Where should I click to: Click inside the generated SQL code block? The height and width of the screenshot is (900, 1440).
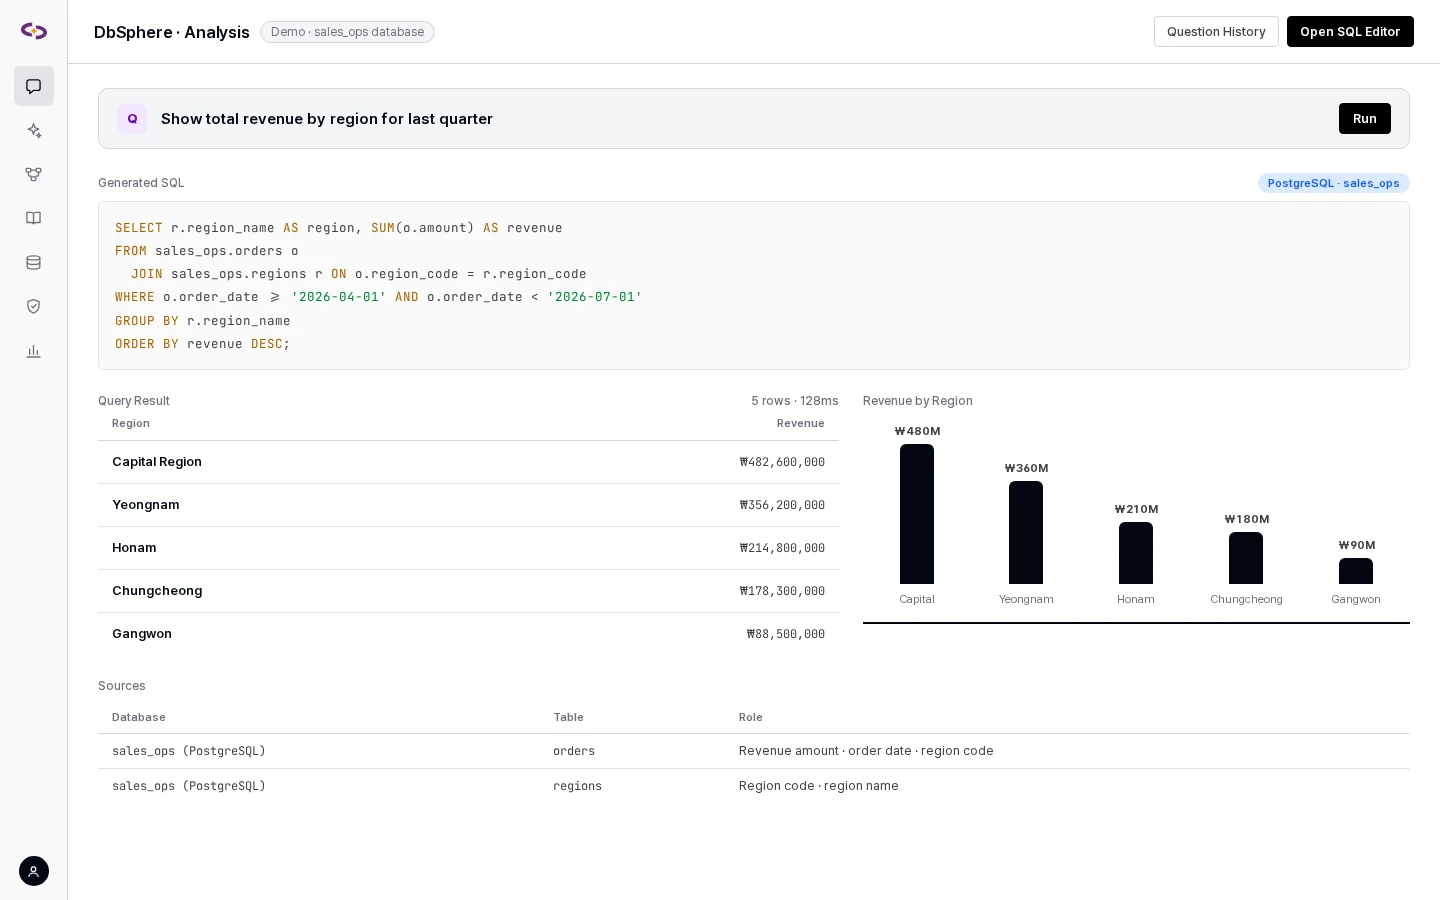point(754,285)
